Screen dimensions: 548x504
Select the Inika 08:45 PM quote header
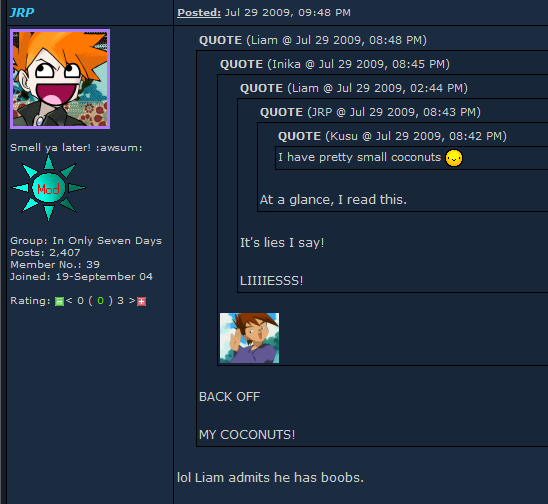(x=335, y=64)
